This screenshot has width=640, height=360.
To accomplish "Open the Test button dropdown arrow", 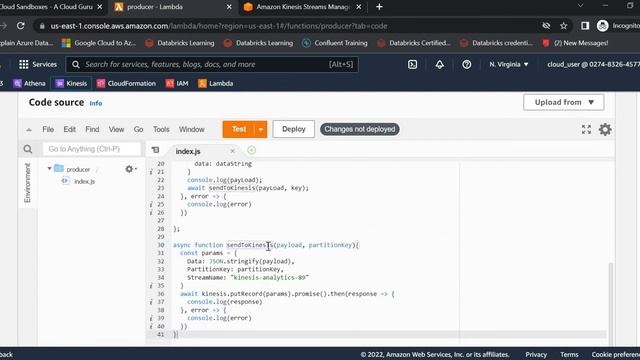I will (x=260, y=129).
